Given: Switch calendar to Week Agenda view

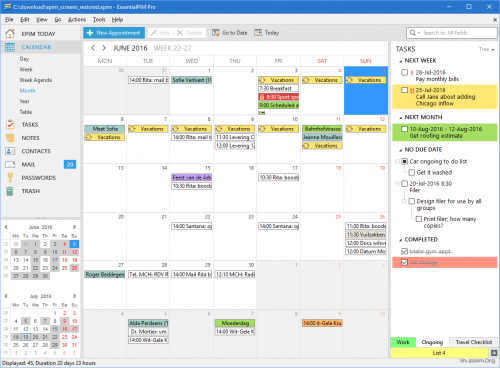Looking at the screenshot, I should coord(36,80).
